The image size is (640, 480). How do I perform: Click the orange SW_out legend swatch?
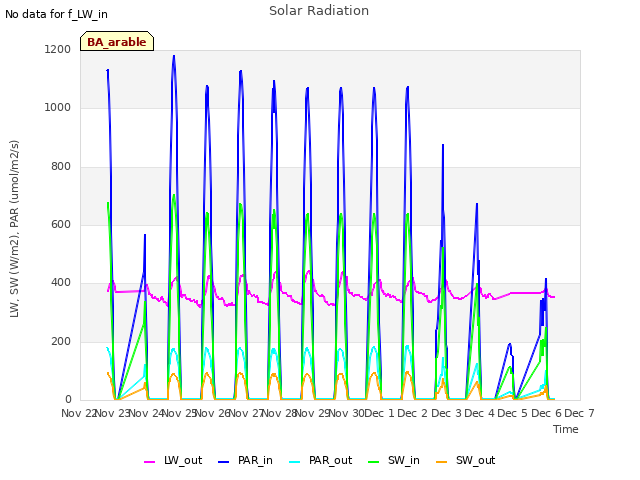click(441, 462)
